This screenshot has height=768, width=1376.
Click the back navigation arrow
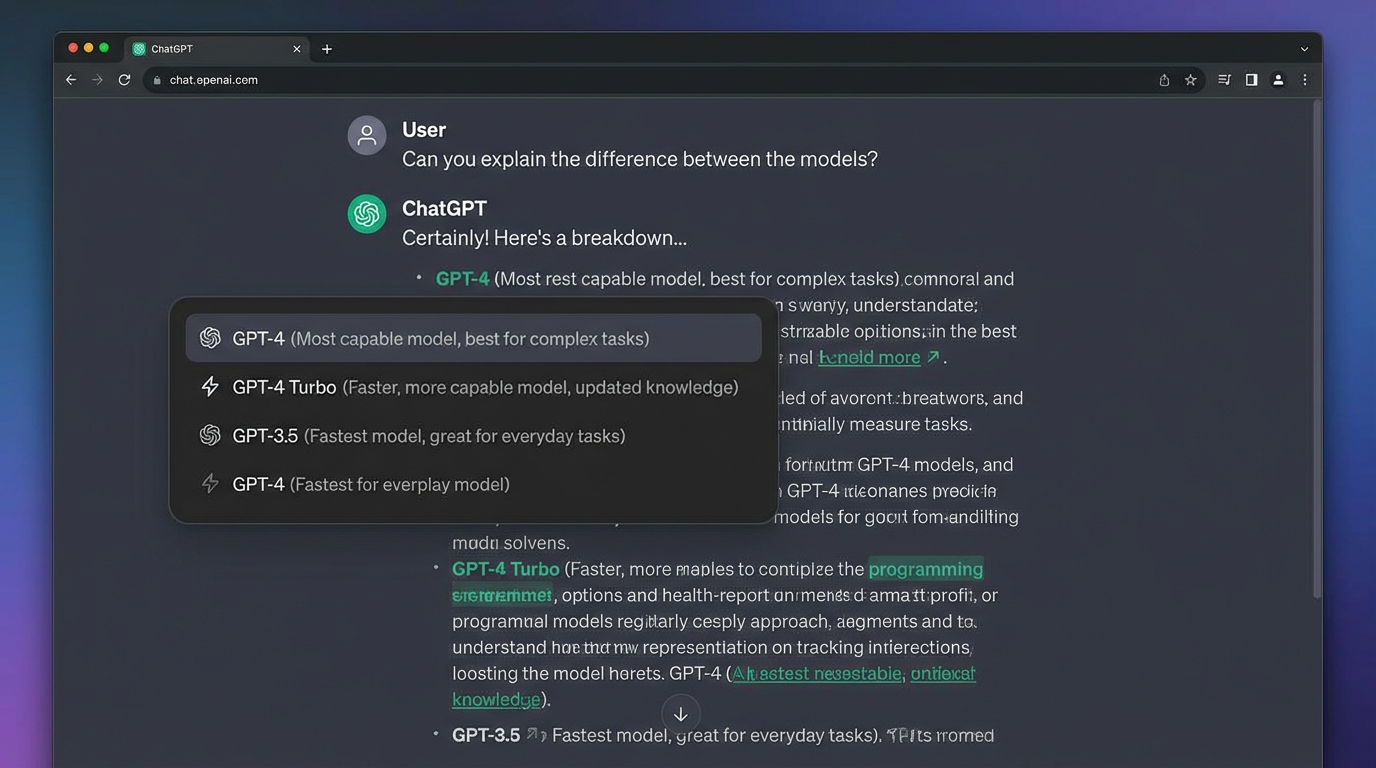[70, 79]
